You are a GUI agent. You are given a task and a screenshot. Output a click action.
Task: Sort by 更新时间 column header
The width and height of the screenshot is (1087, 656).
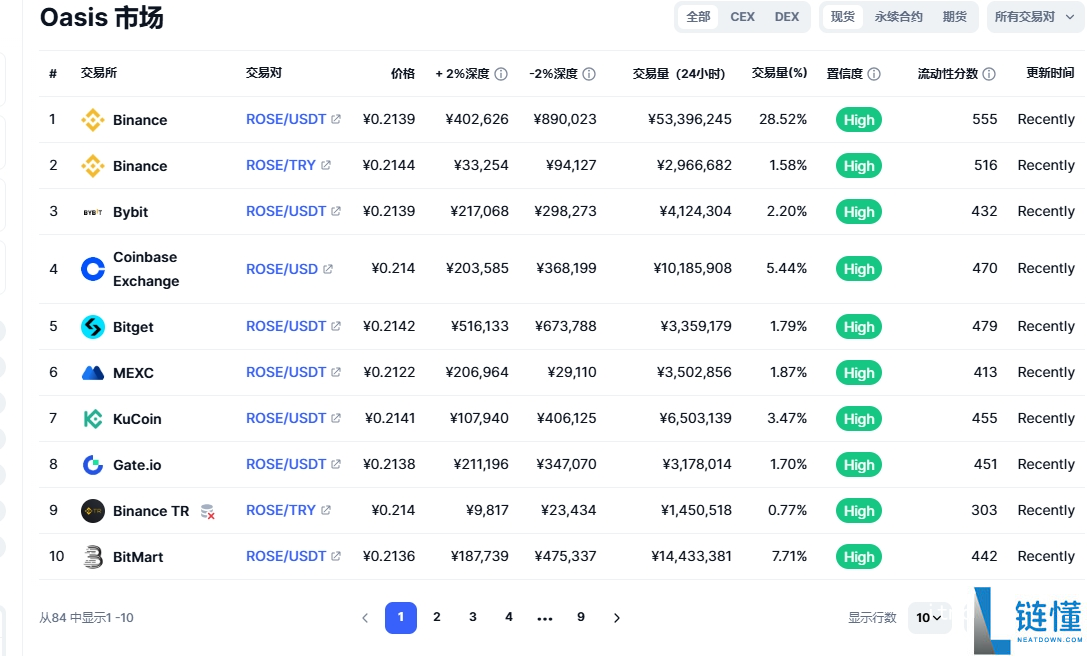click(1050, 73)
